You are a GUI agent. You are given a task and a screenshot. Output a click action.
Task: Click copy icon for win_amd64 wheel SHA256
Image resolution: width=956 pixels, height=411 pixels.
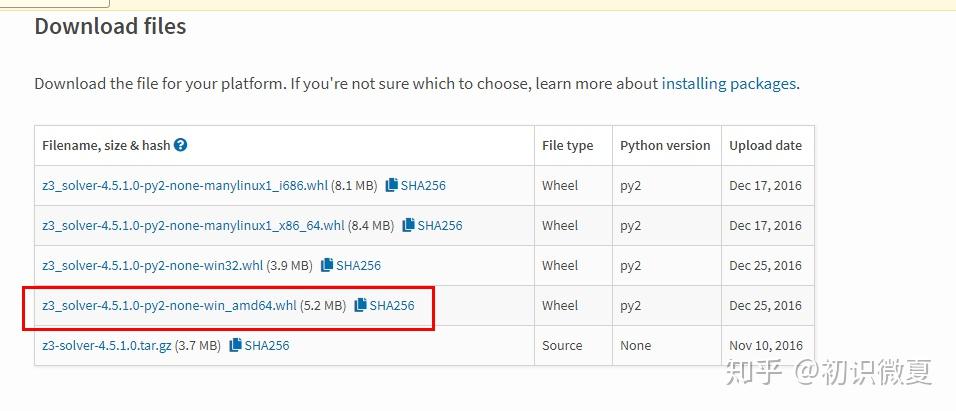tap(360, 305)
